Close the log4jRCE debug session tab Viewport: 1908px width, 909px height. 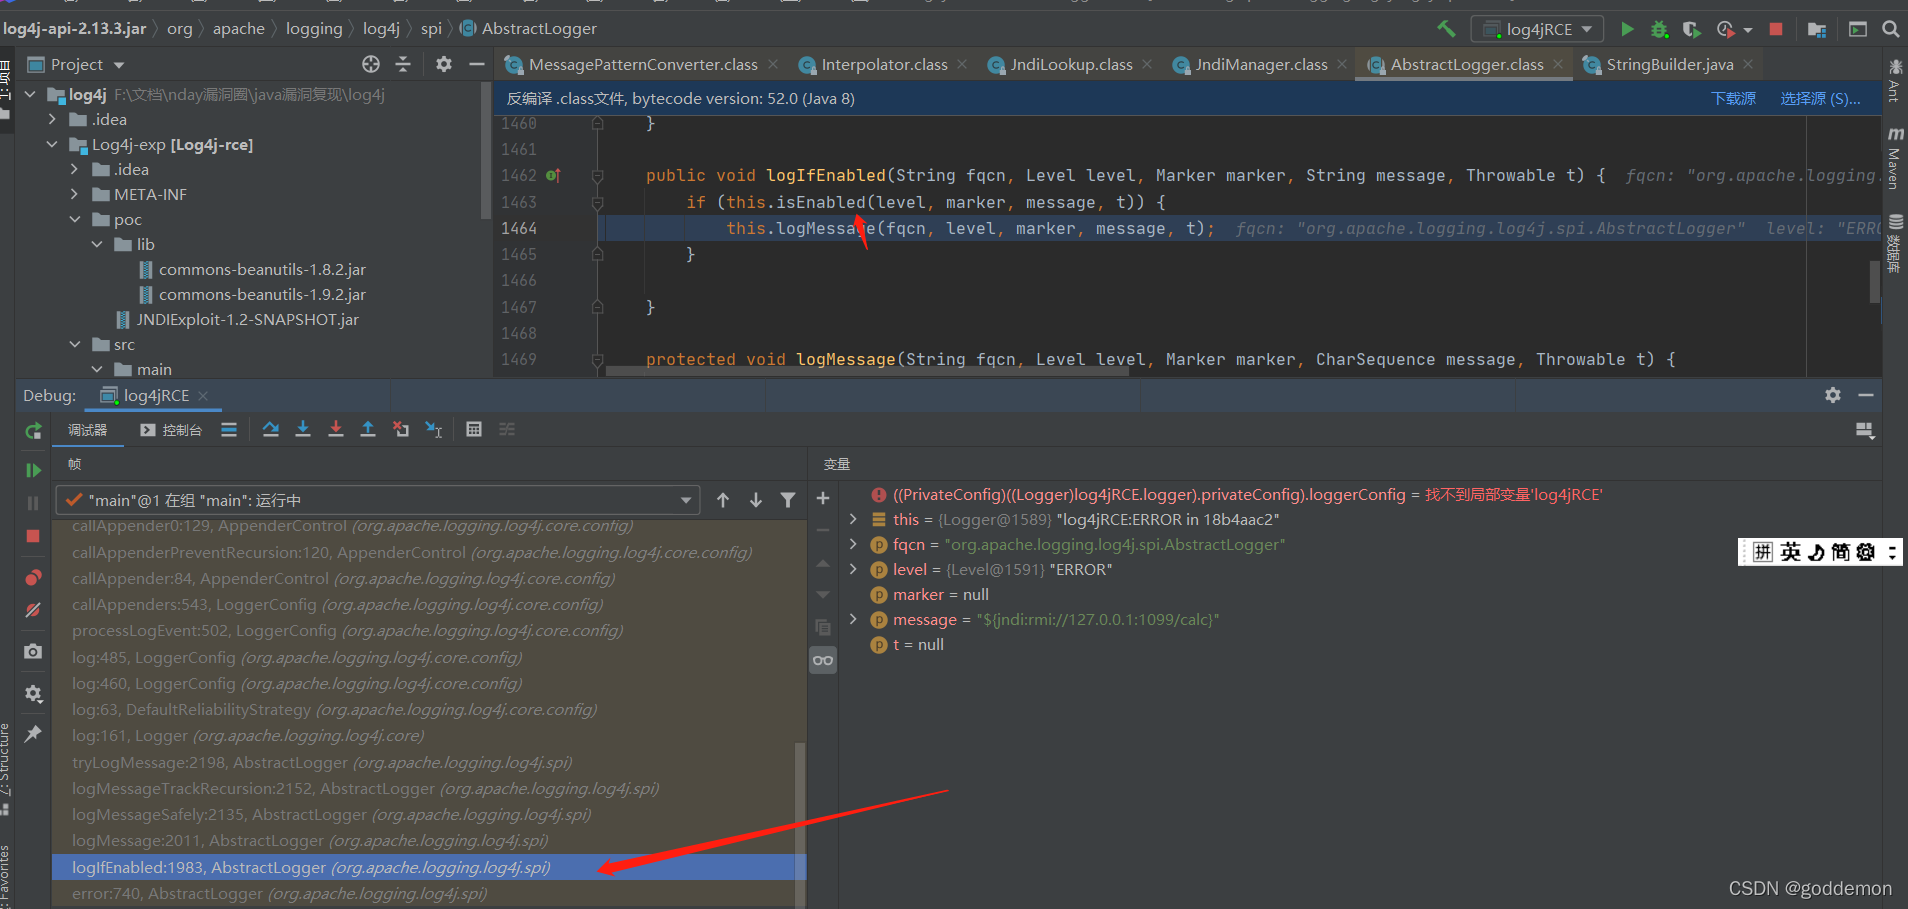[203, 396]
